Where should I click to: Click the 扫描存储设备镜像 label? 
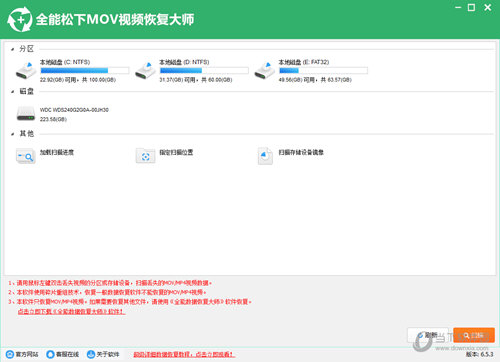coord(301,152)
